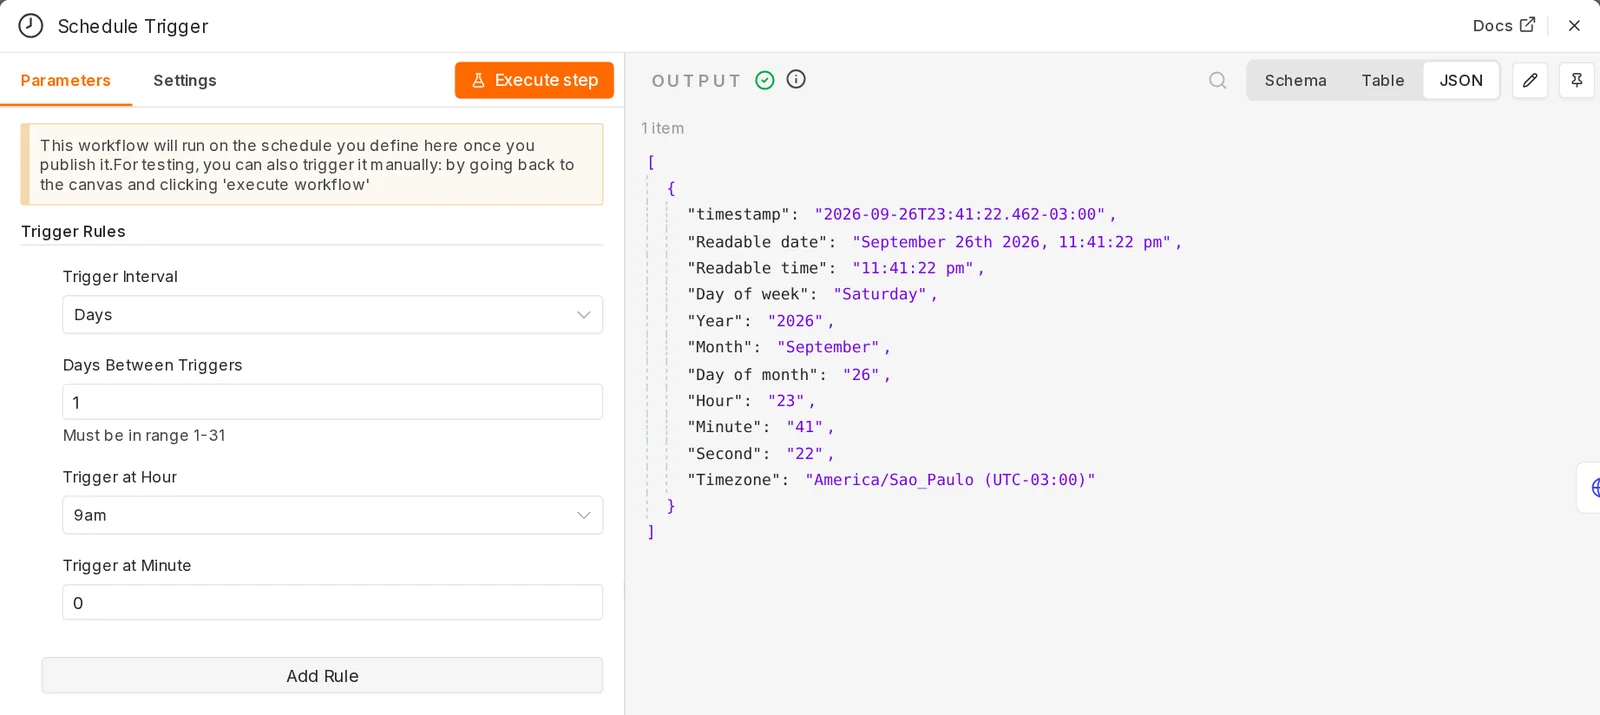1600x715 pixels.
Task: Open the Trigger at Hour dropdown showing 9am
Action: pyautogui.click(x=332, y=515)
